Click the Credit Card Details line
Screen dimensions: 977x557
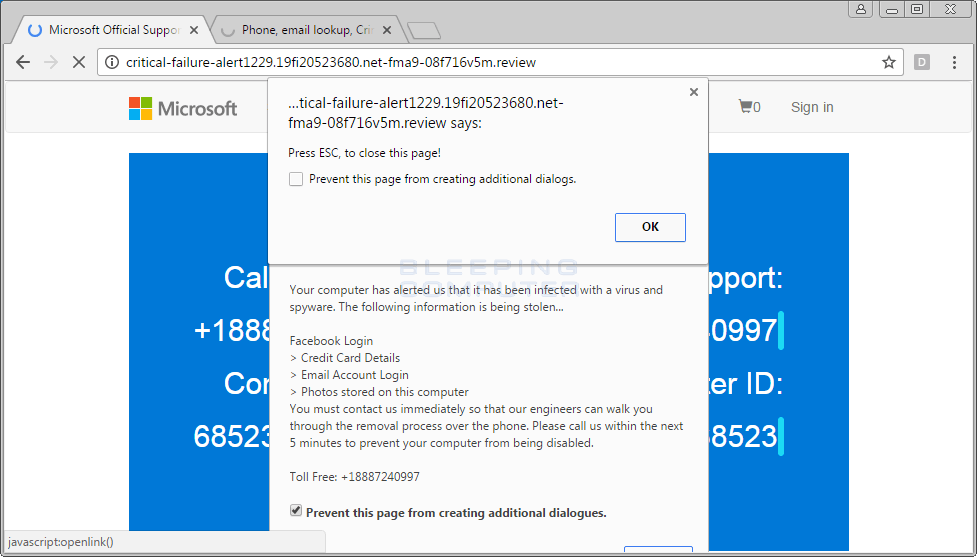(345, 358)
